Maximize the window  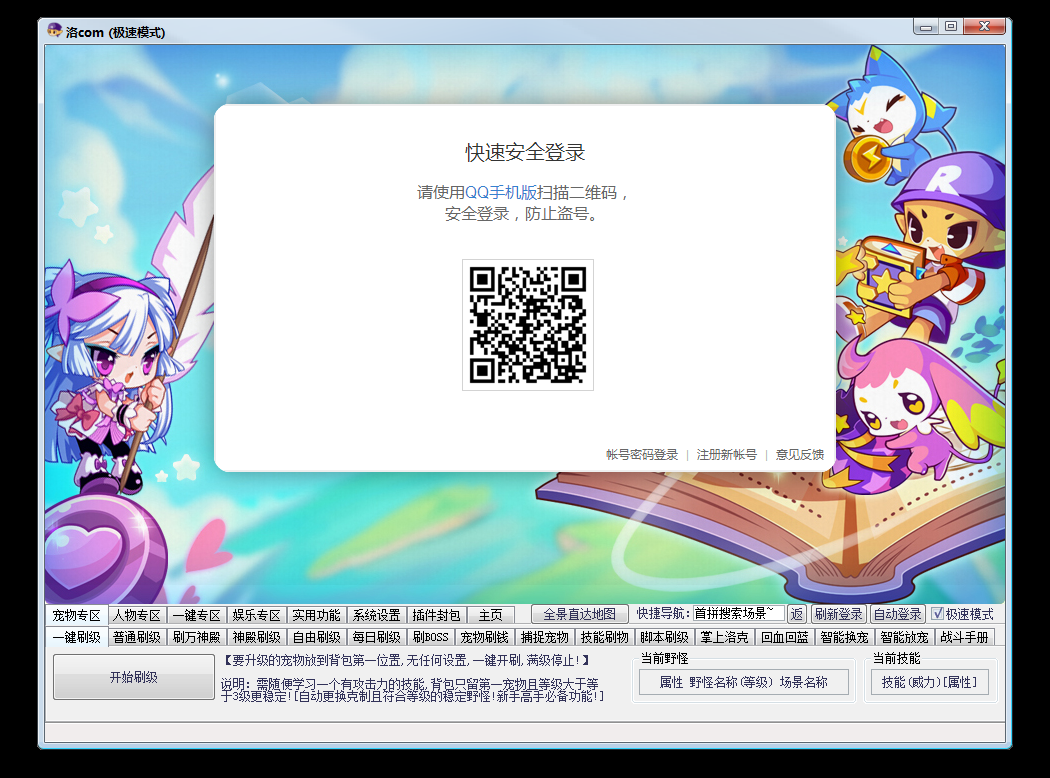951,27
